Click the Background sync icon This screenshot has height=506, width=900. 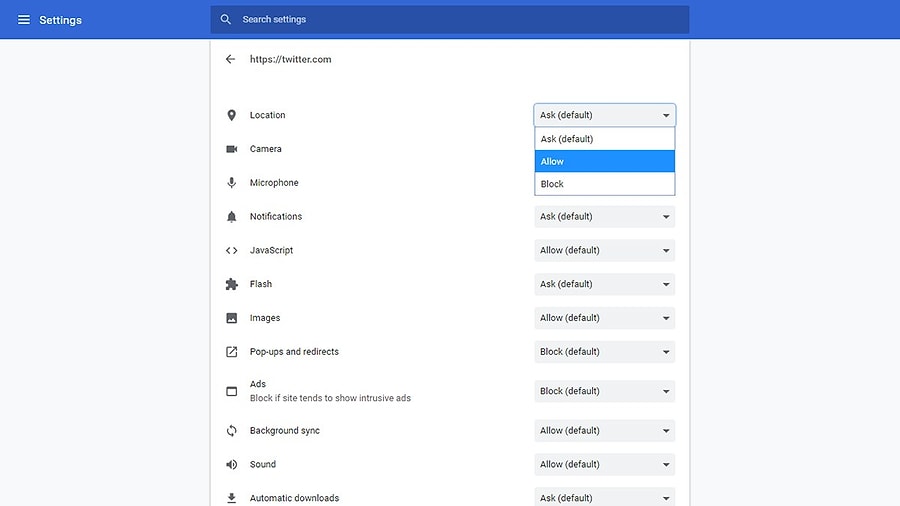pyautogui.click(x=231, y=430)
